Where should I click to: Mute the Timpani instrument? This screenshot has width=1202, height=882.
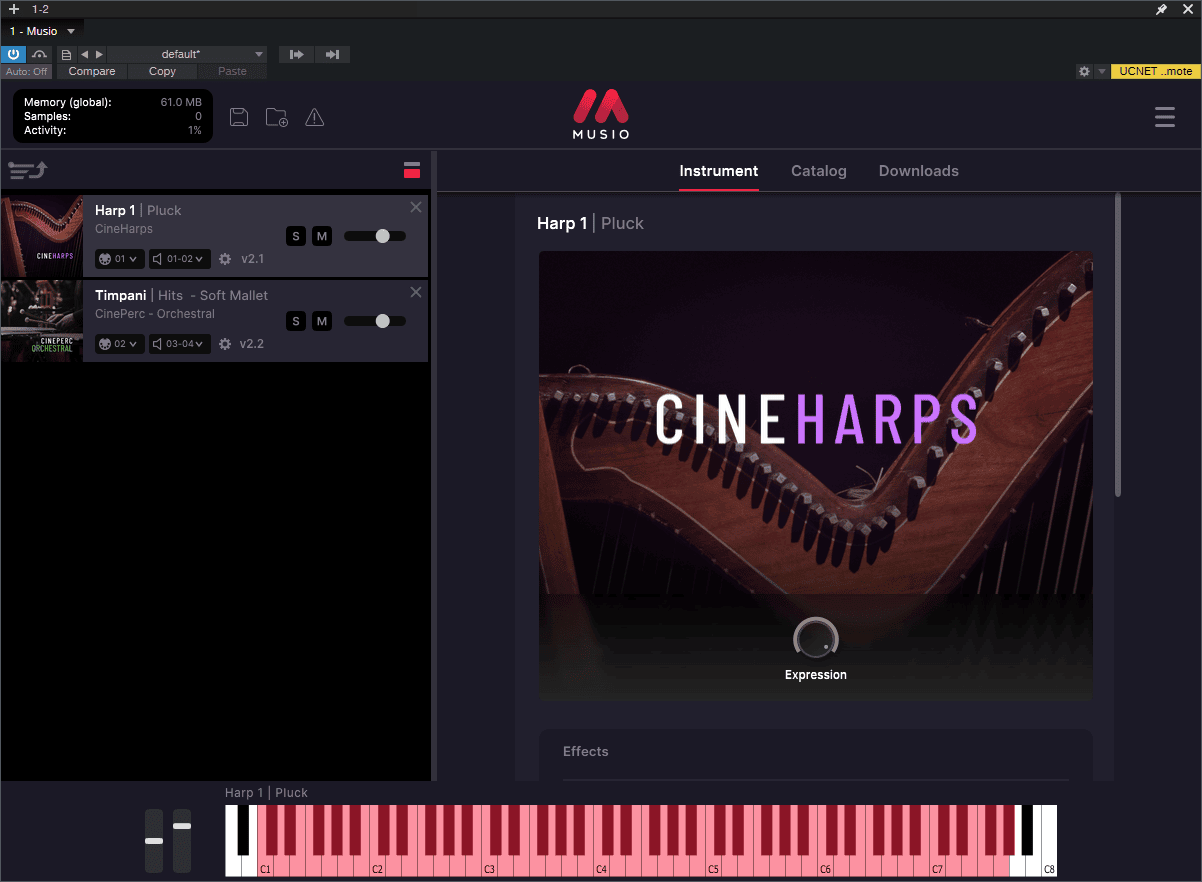click(x=322, y=321)
